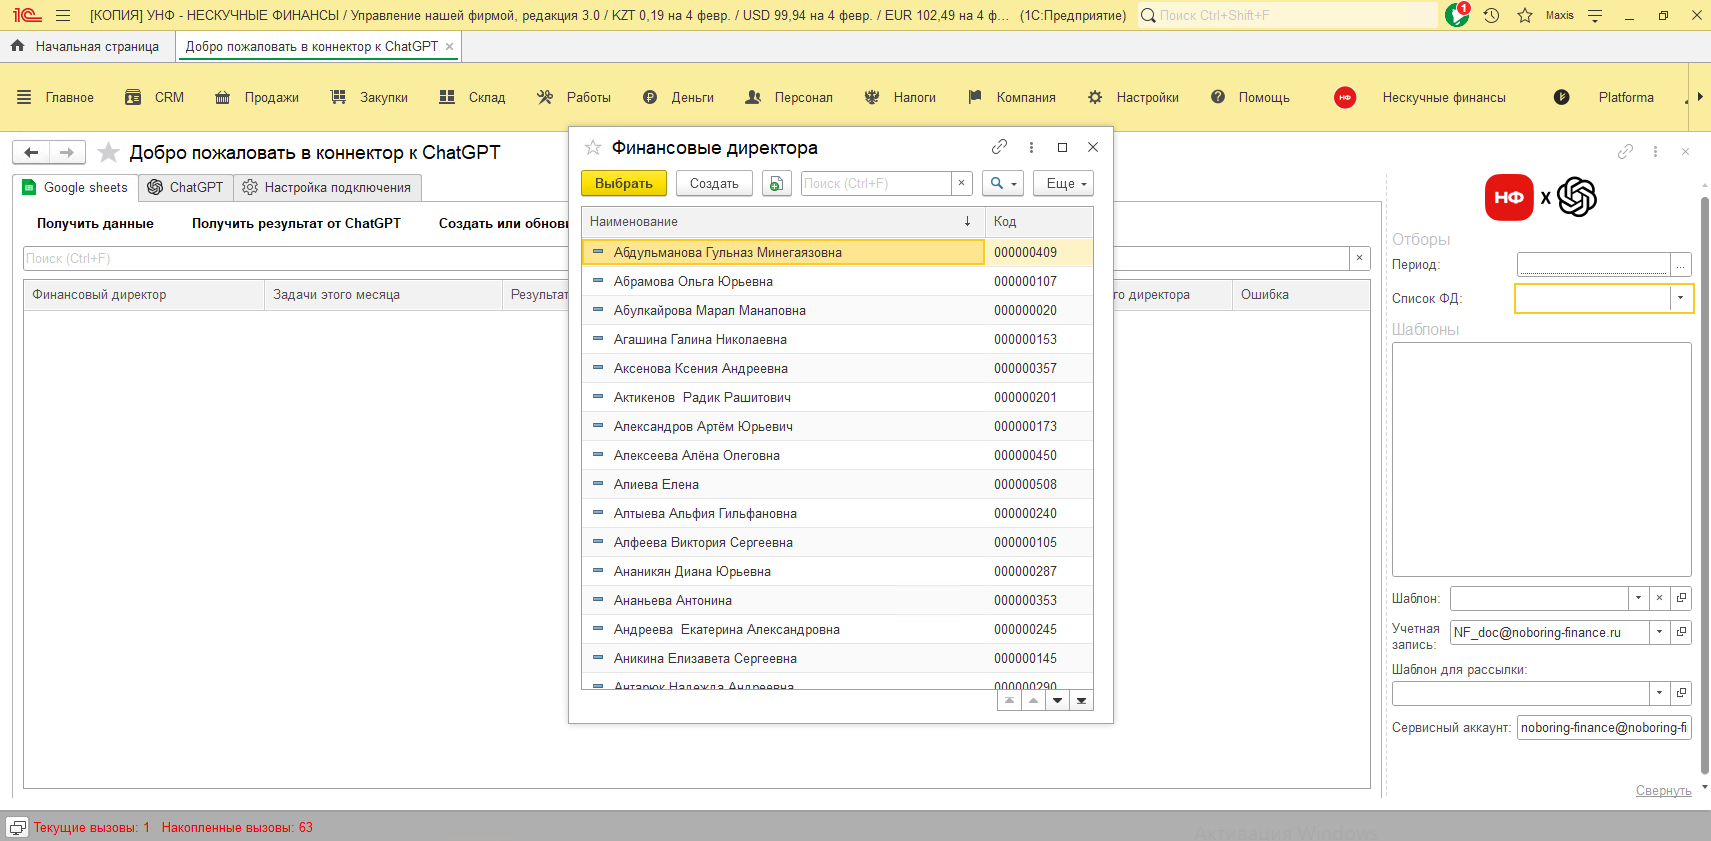Switch to the ChatGPT tab

(186, 187)
